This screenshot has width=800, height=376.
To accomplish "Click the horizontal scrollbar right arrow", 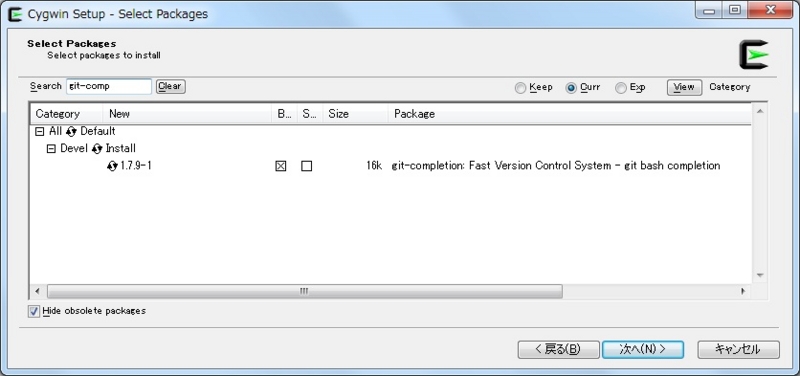I will 743,291.
